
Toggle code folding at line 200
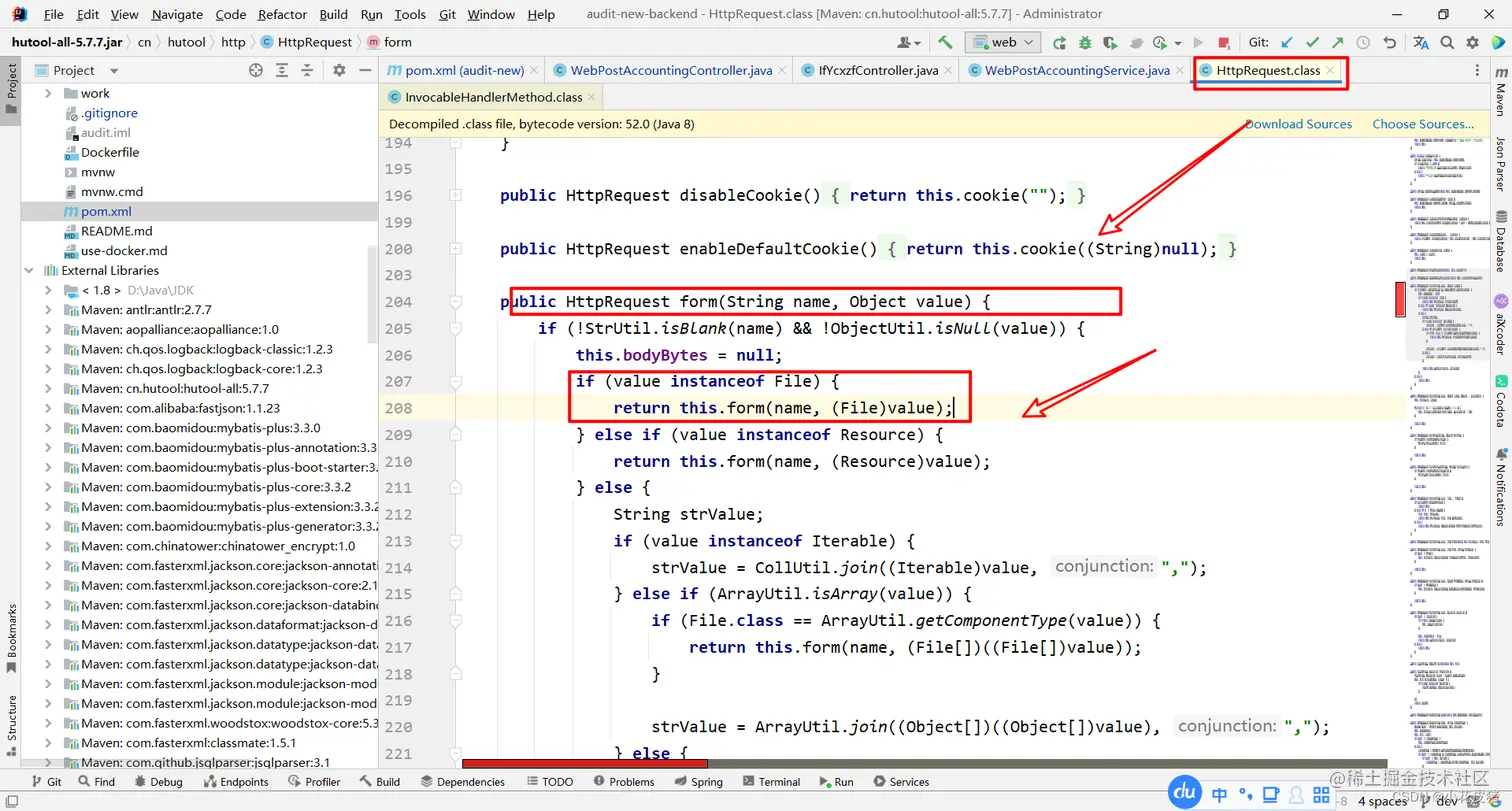tap(456, 249)
